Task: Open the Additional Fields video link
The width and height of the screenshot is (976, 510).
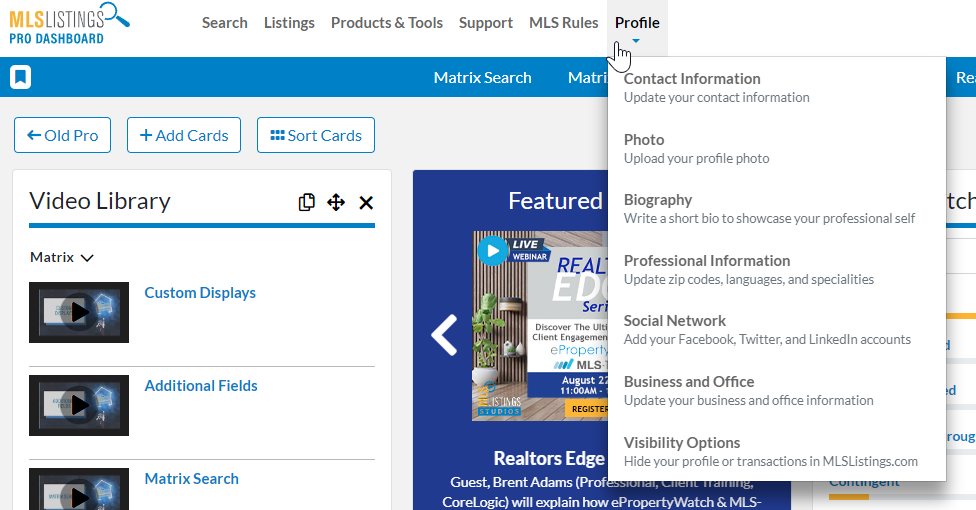Action: [201, 385]
